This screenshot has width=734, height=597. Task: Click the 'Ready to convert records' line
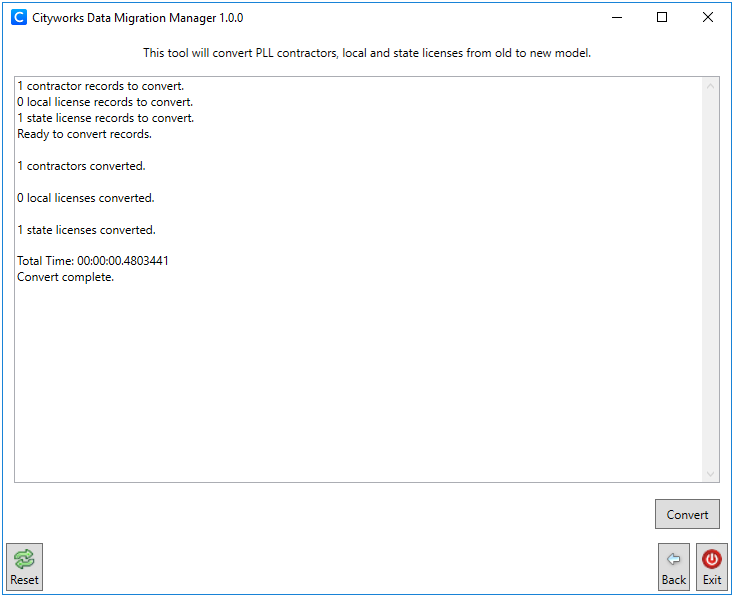click(84, 134)
